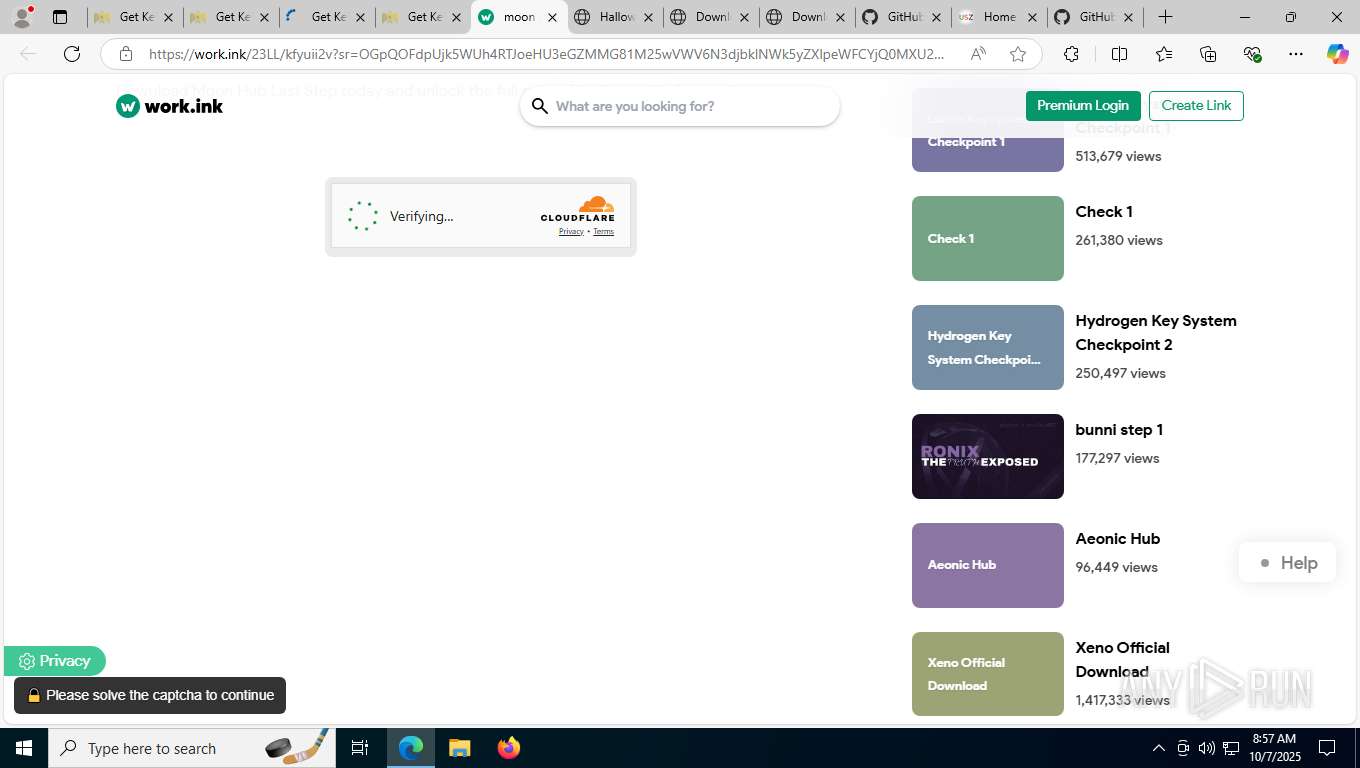Click the 'Please solve the captcha' notice

150,695
